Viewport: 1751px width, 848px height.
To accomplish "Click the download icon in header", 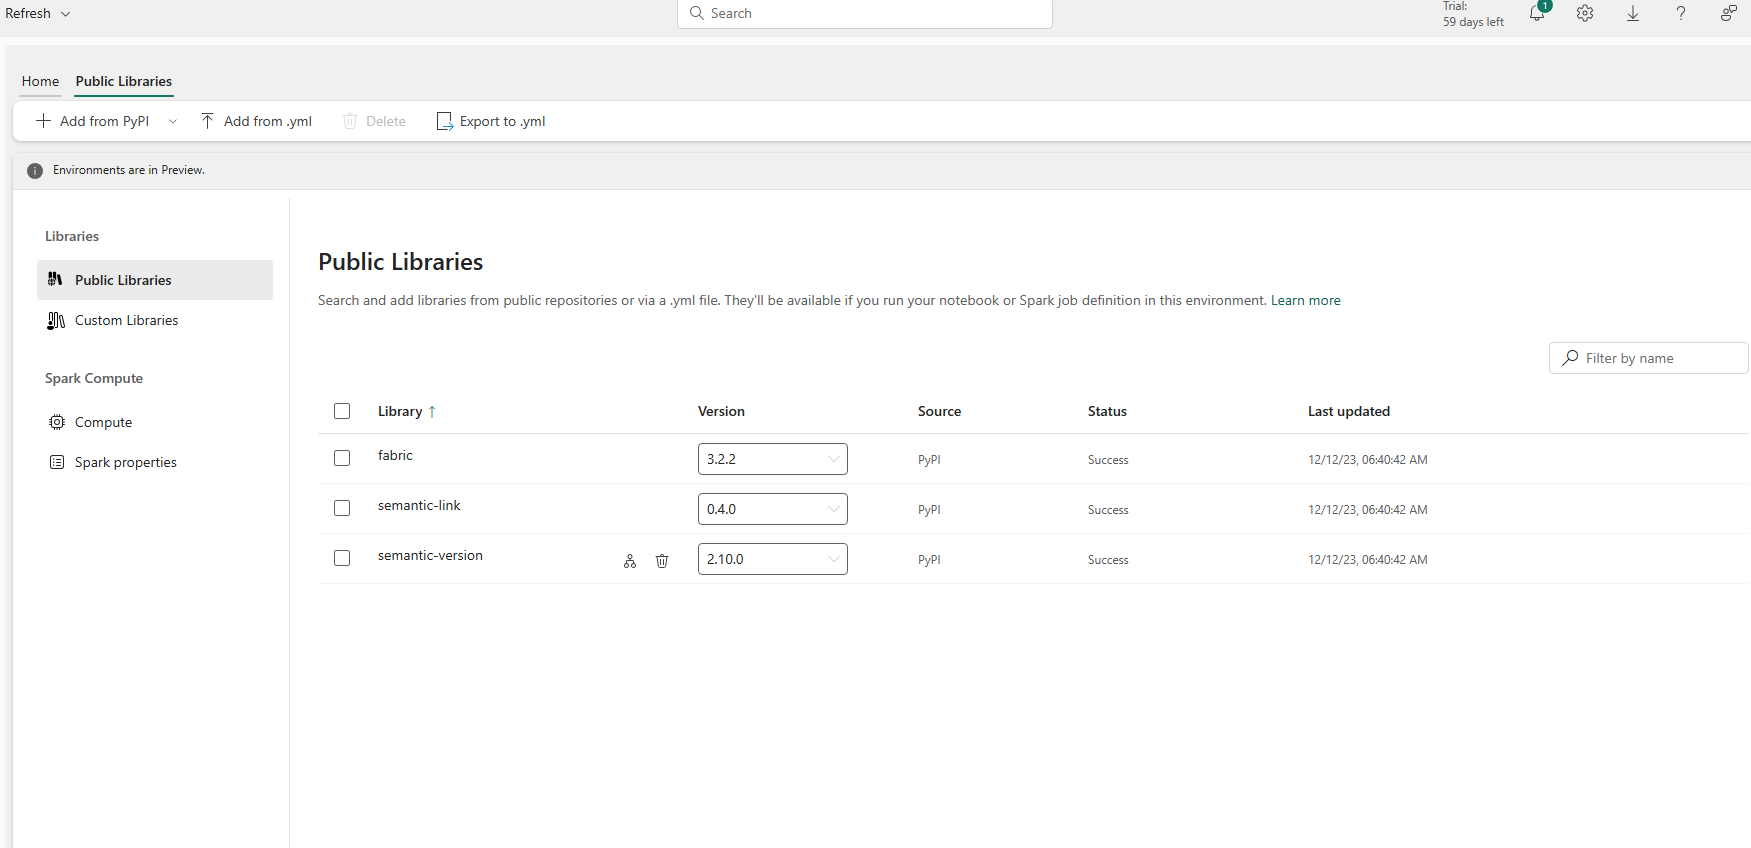I will point(1633,13).
